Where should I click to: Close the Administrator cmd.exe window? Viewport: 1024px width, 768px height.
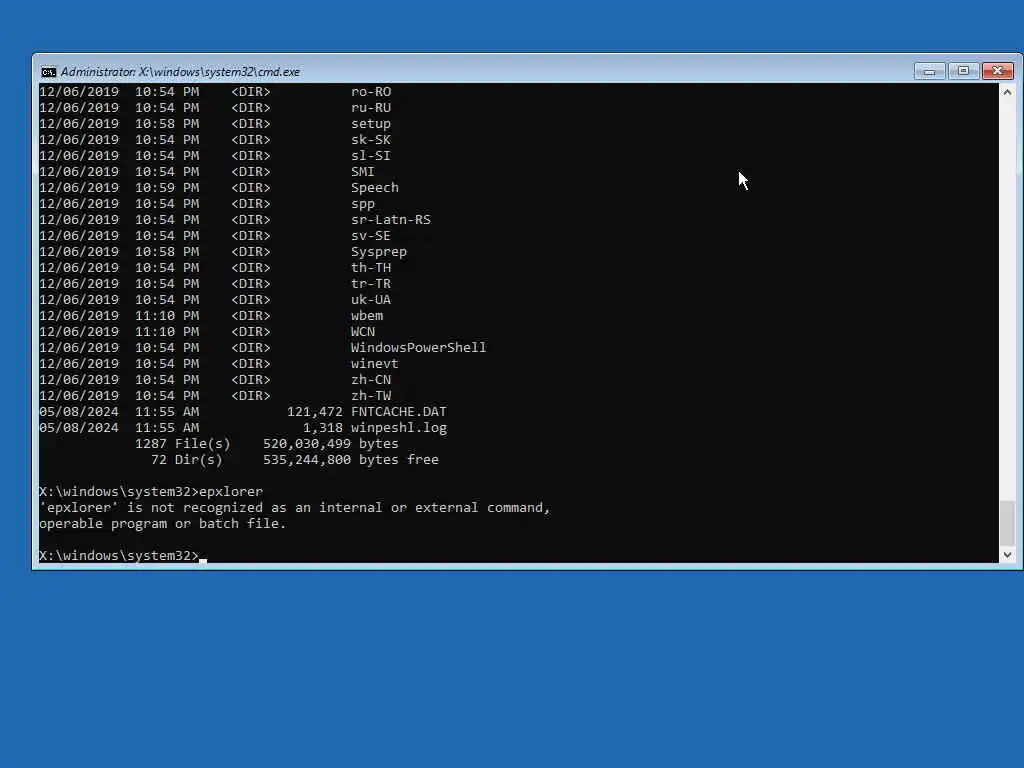(998, 71)
